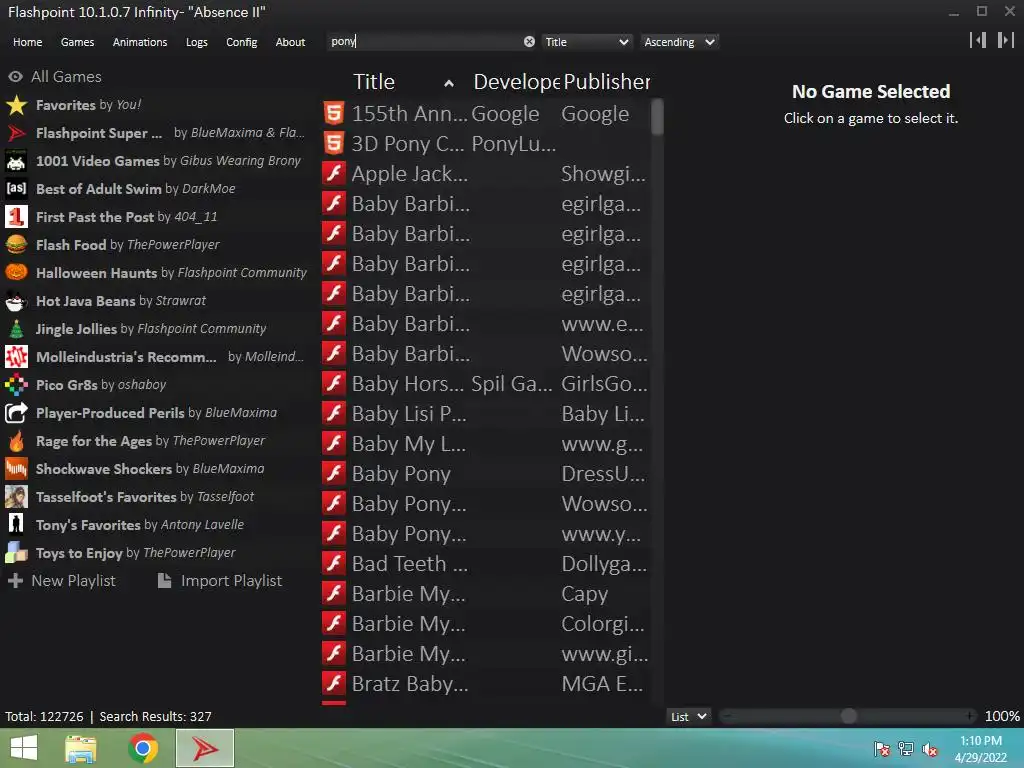Toggle the Title column sort arrow
1024x768 pixels.
[449, 83]
